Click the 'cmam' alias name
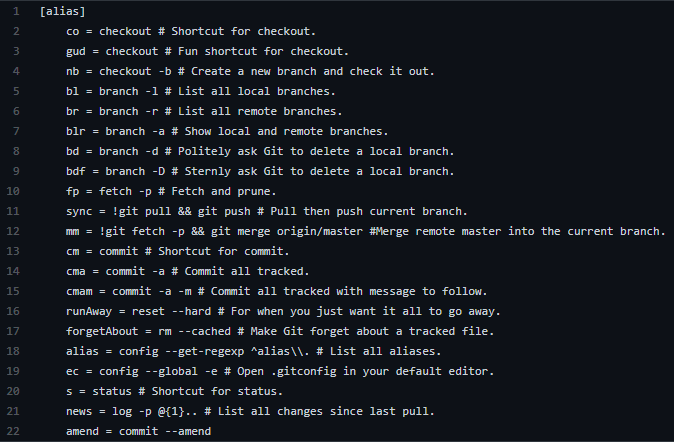The height and width of the screenshot is (442, 674). (x=79, y=292)
